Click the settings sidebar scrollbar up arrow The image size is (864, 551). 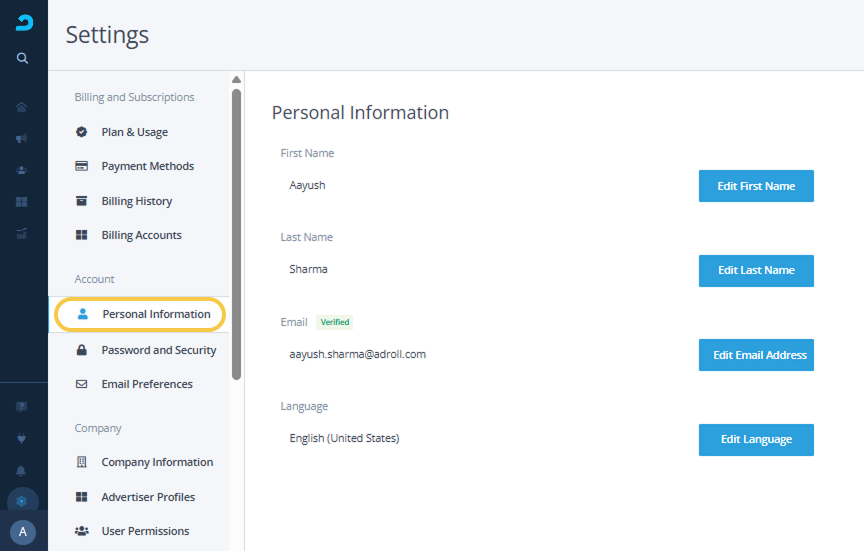point(237,79)
